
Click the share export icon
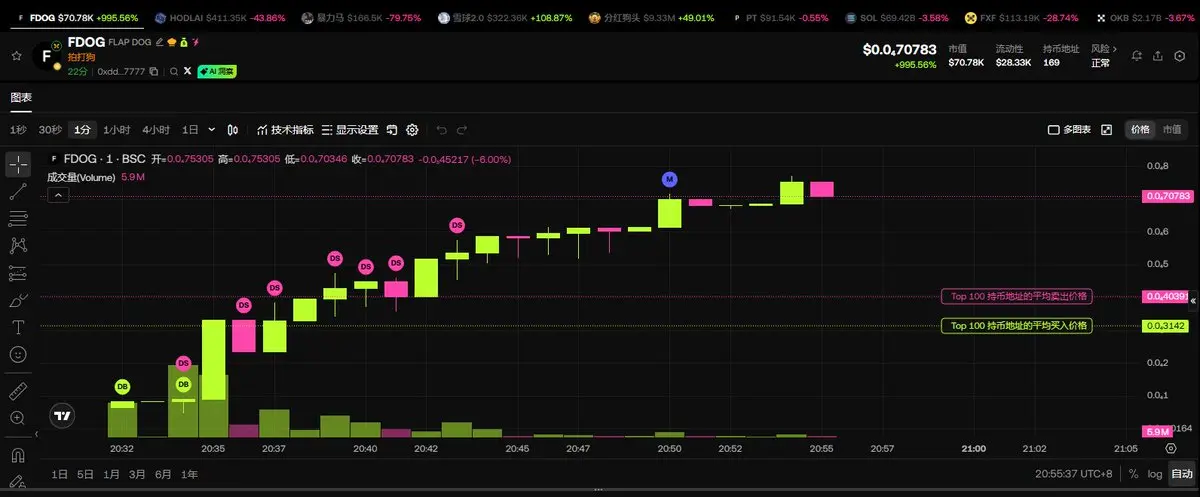pyautogui.click(x=1158, y=56)
